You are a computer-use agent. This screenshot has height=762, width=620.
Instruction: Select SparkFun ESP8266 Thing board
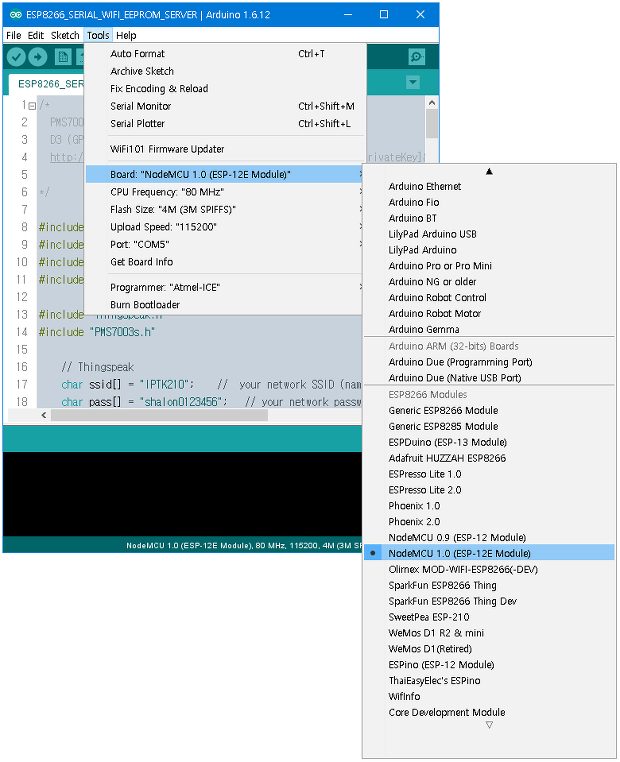click(489, 585)
